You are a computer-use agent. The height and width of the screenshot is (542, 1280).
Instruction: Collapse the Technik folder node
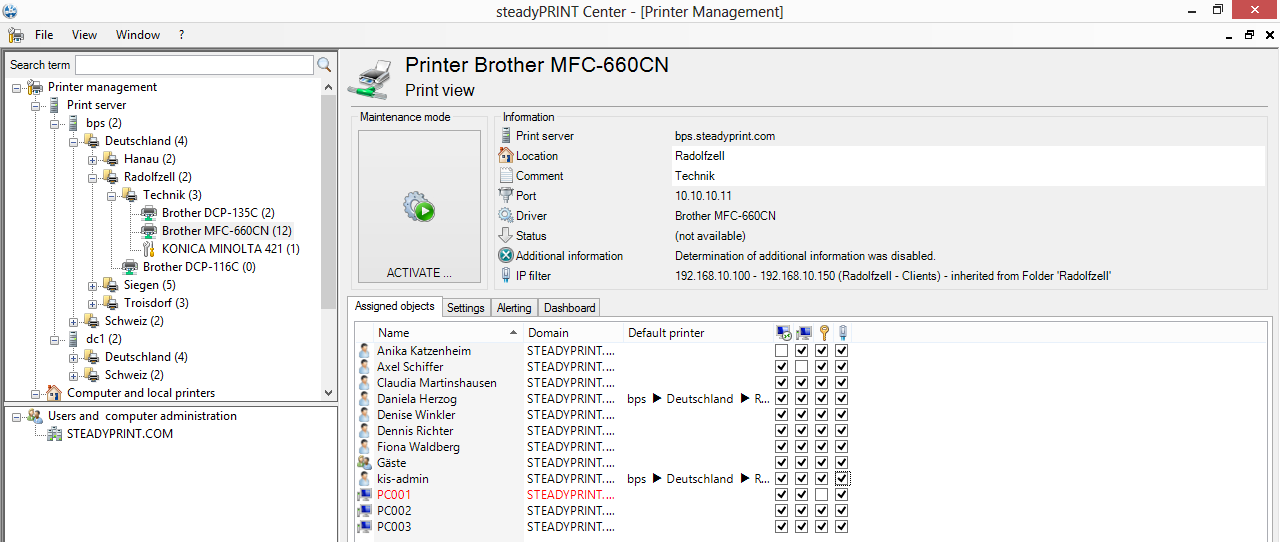111,195
